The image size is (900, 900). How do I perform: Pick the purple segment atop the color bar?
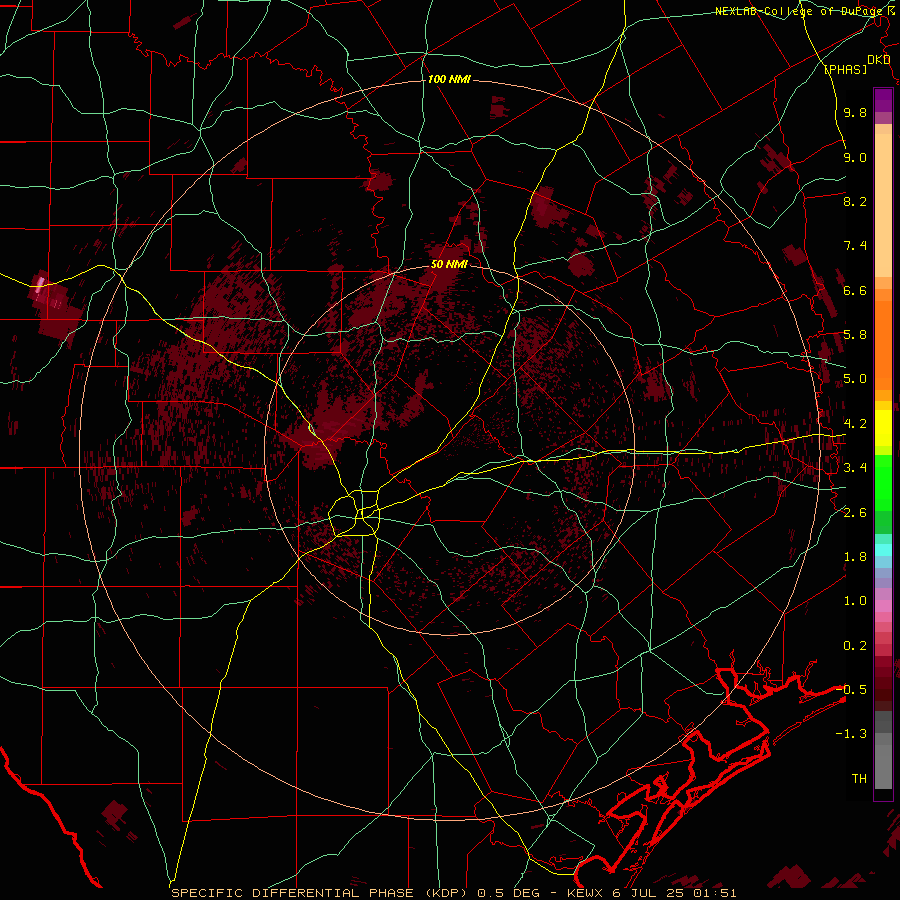pyautogui.click(x=883, y=100)
